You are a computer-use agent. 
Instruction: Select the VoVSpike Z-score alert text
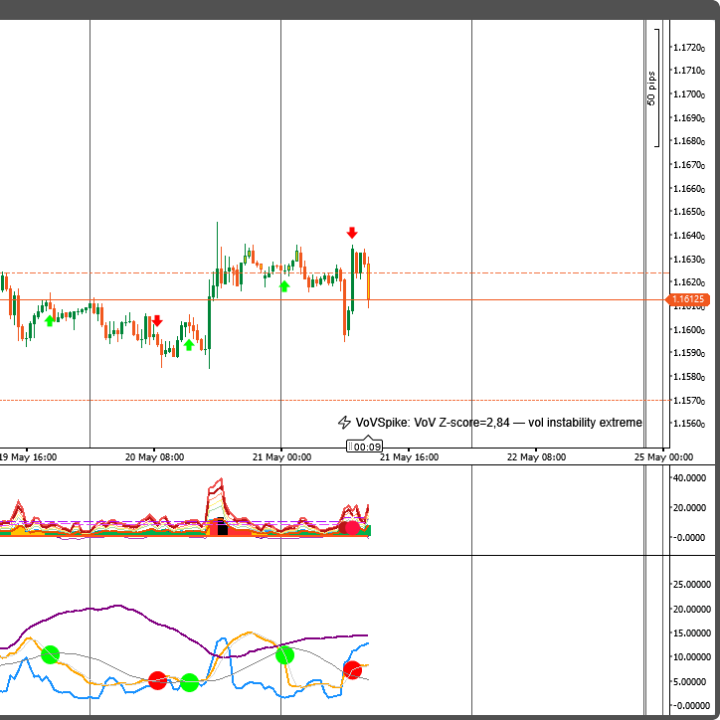(499, 422)
